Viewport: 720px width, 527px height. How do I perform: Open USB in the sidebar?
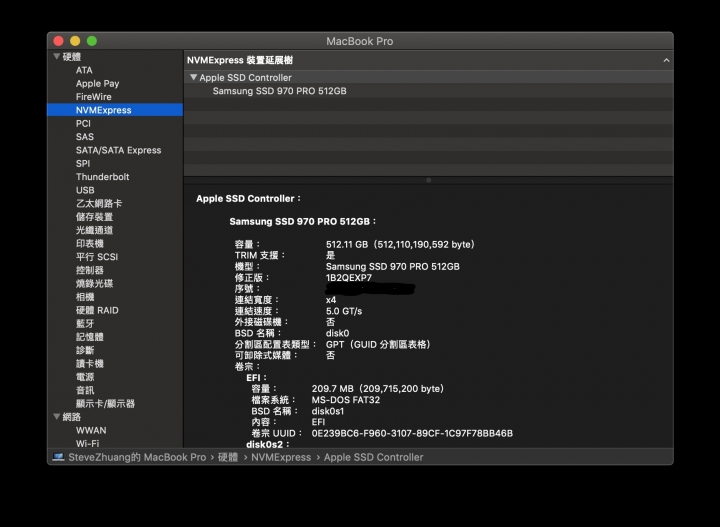[x=85, y=190]
